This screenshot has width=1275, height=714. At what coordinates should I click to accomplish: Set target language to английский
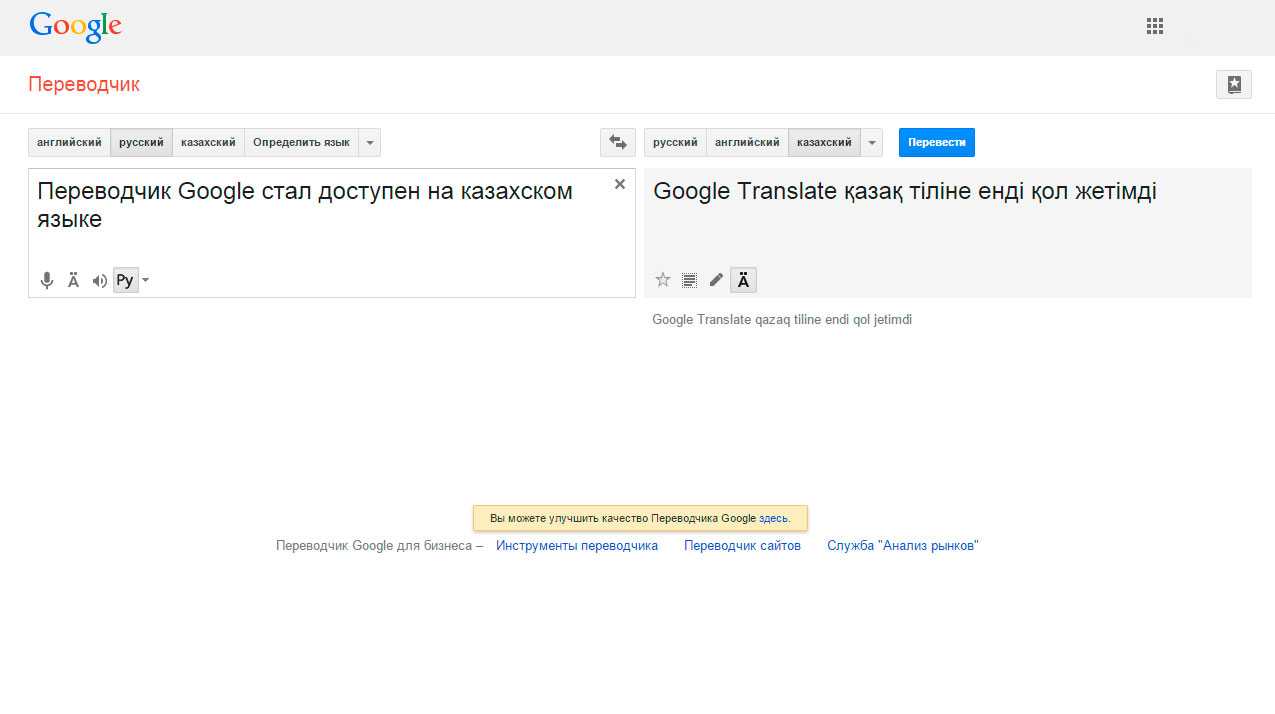747,143
